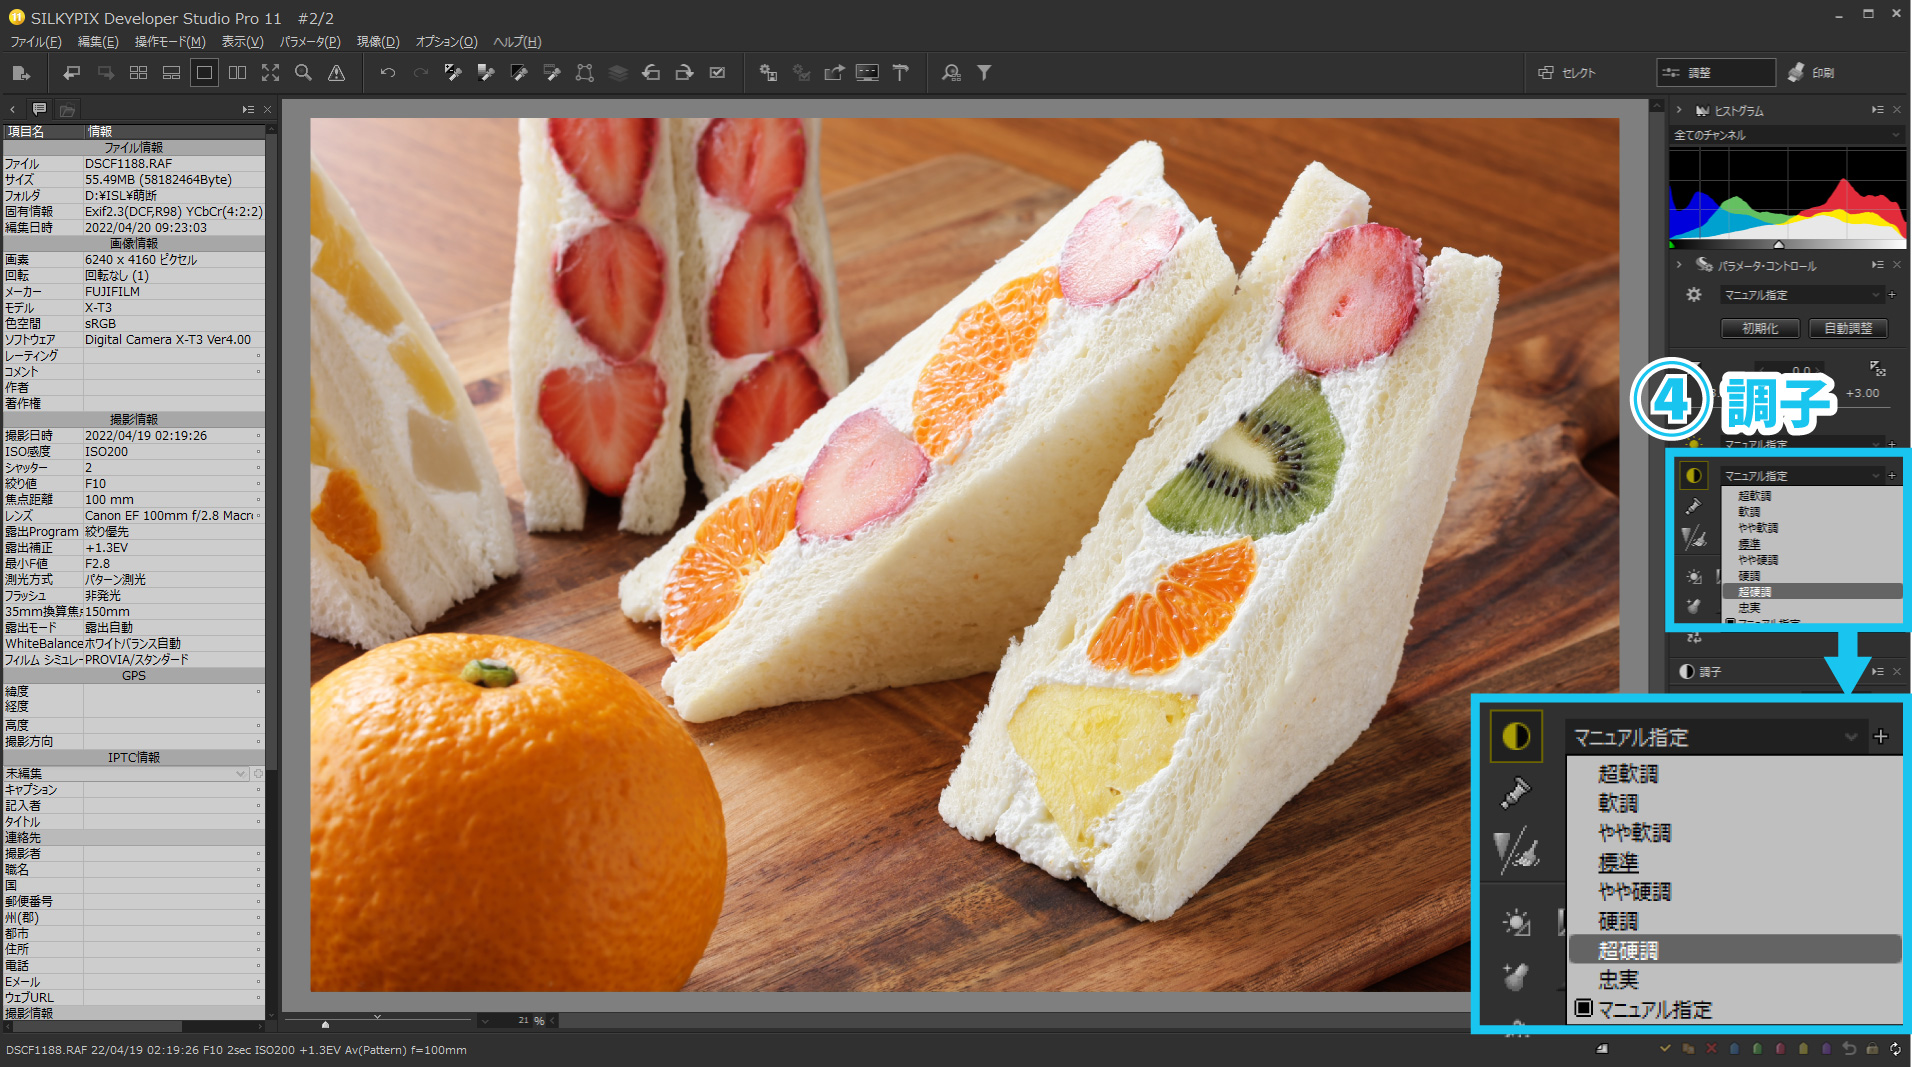Click the zoom slider handle below preview
The image size is (1912, 1067).
click(325, 1024)
